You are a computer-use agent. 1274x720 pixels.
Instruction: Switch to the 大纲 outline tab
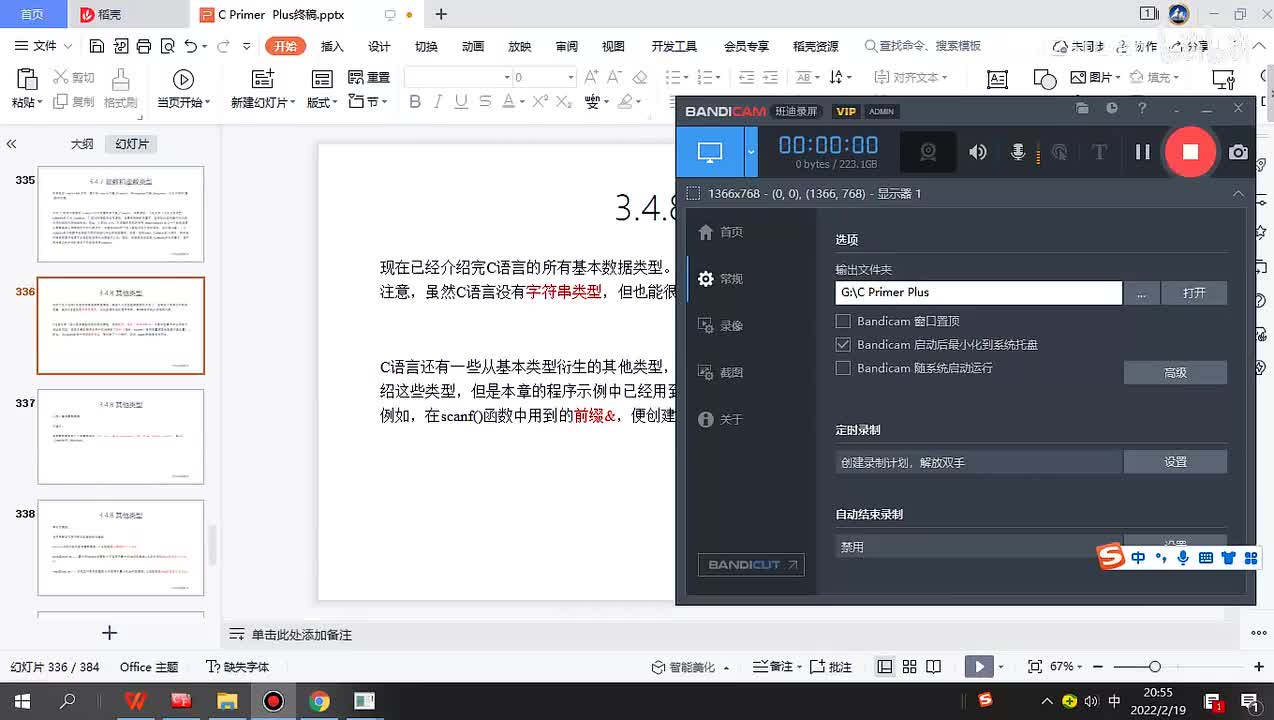pyautogui.click(x=82, y=144)
